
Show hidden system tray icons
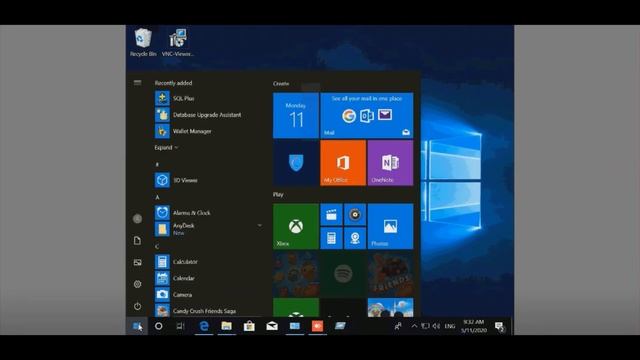pos(414,326)
